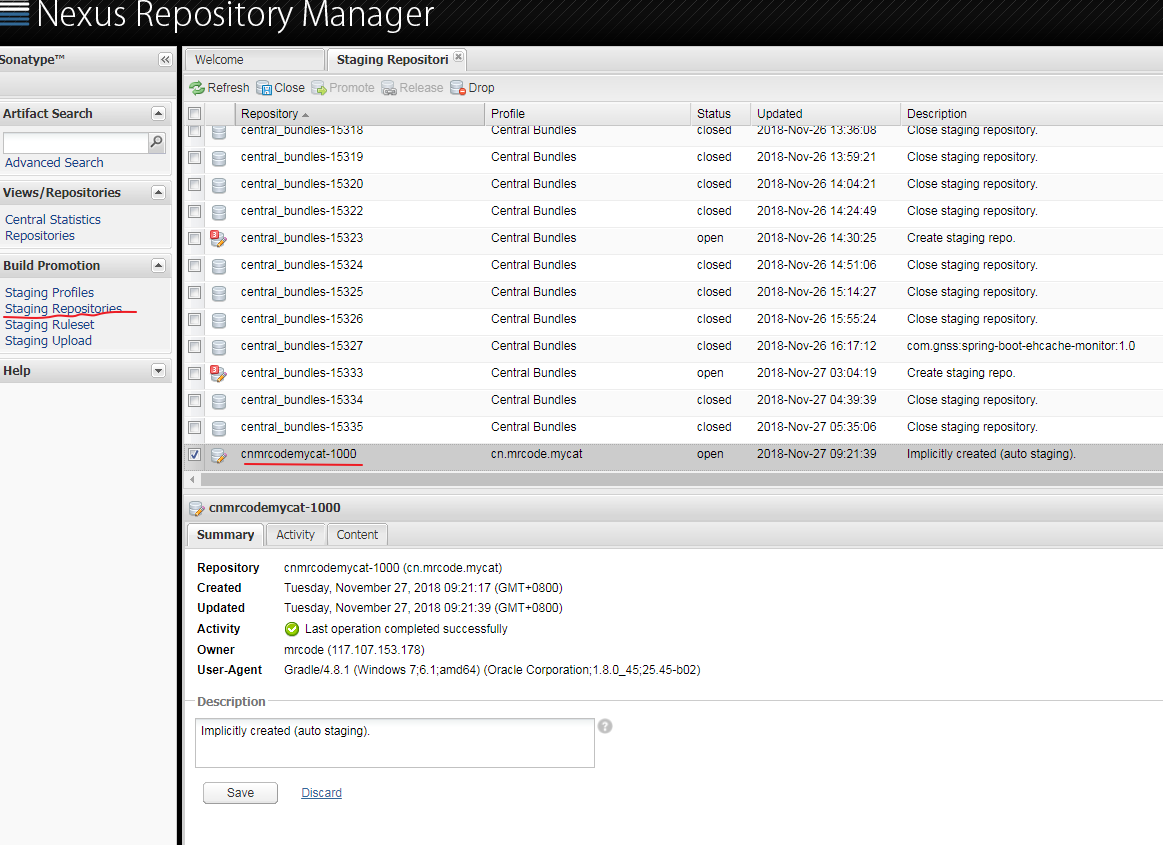1163x845 pixels.
Task: Close the Staging Repositories tab with its X
Action: tap(458, 57)
